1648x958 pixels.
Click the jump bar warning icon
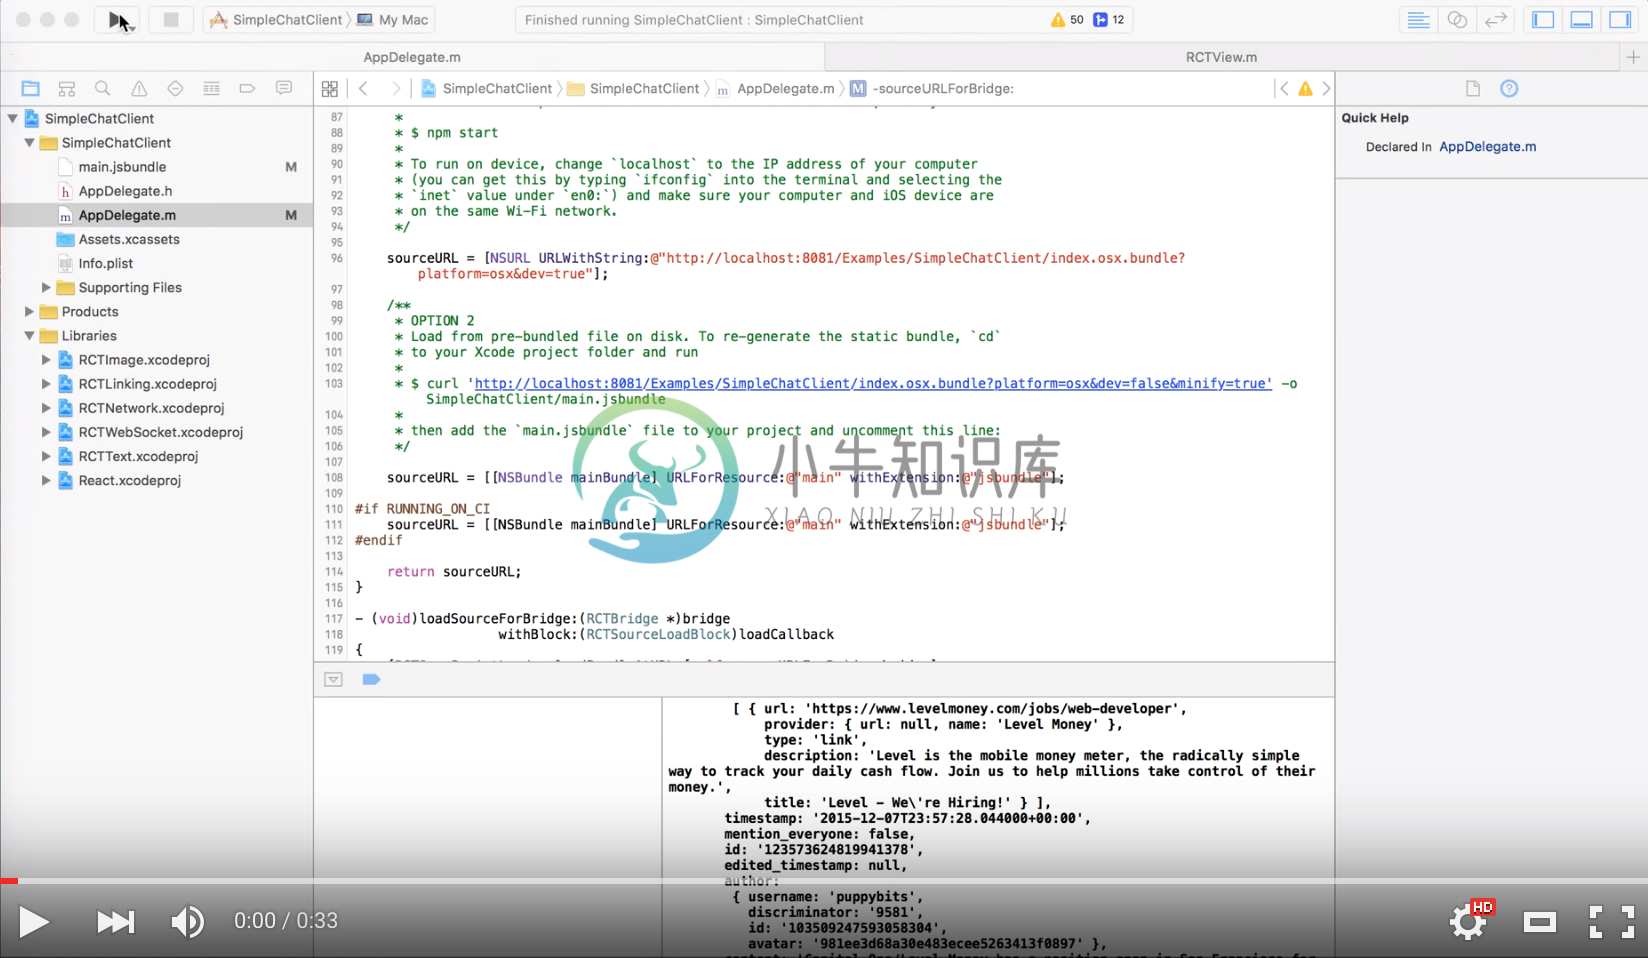[1305, 89]
